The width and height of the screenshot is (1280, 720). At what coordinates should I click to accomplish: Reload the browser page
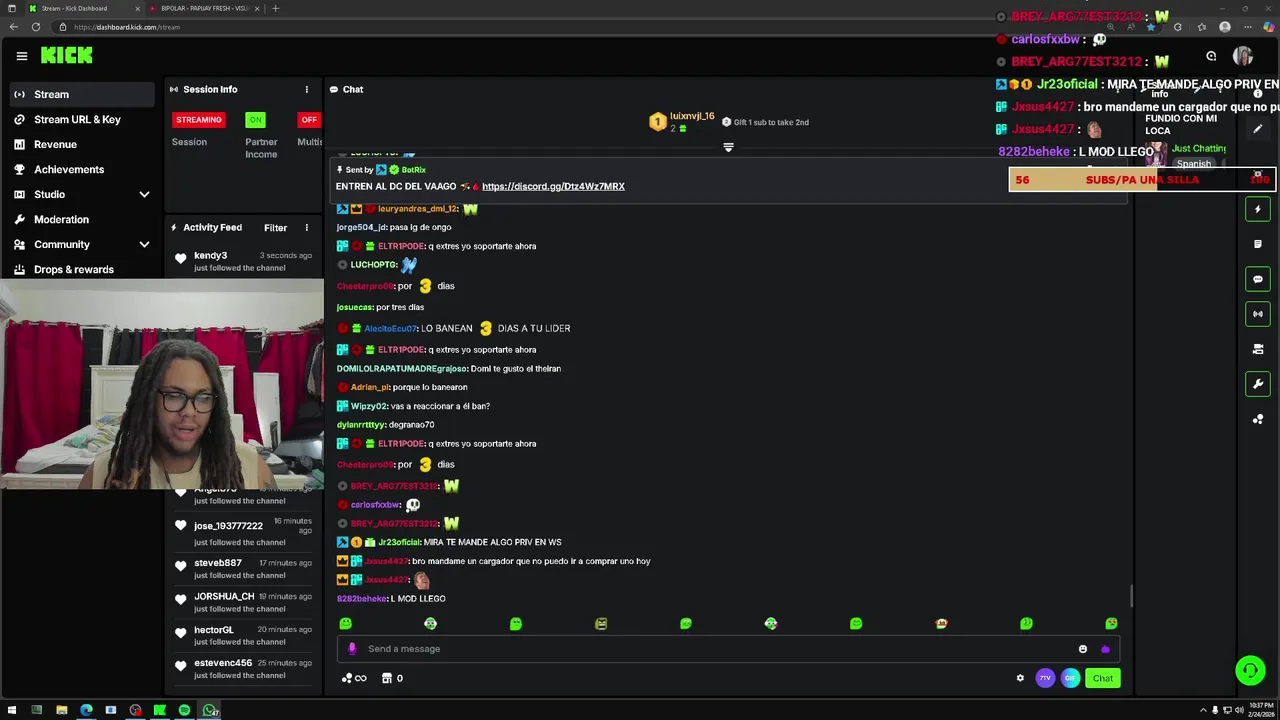(x=36, y=27)
